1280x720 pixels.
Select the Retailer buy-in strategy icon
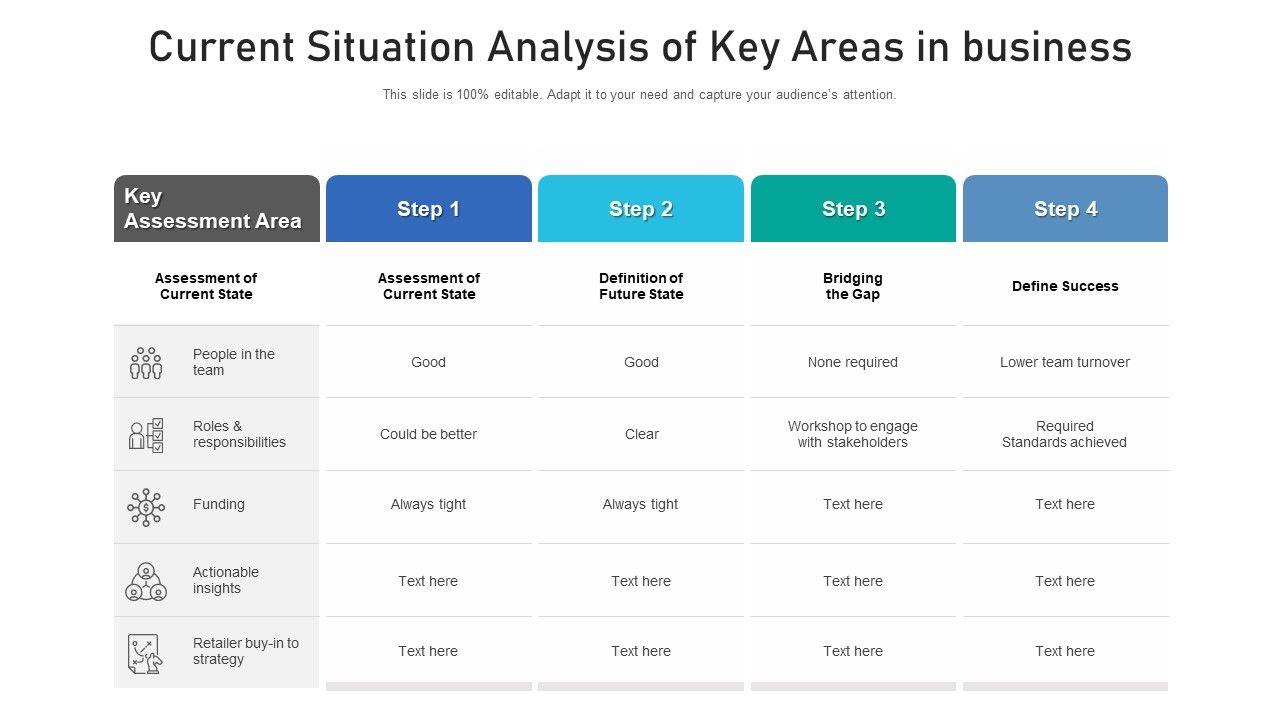click(145, 653)
